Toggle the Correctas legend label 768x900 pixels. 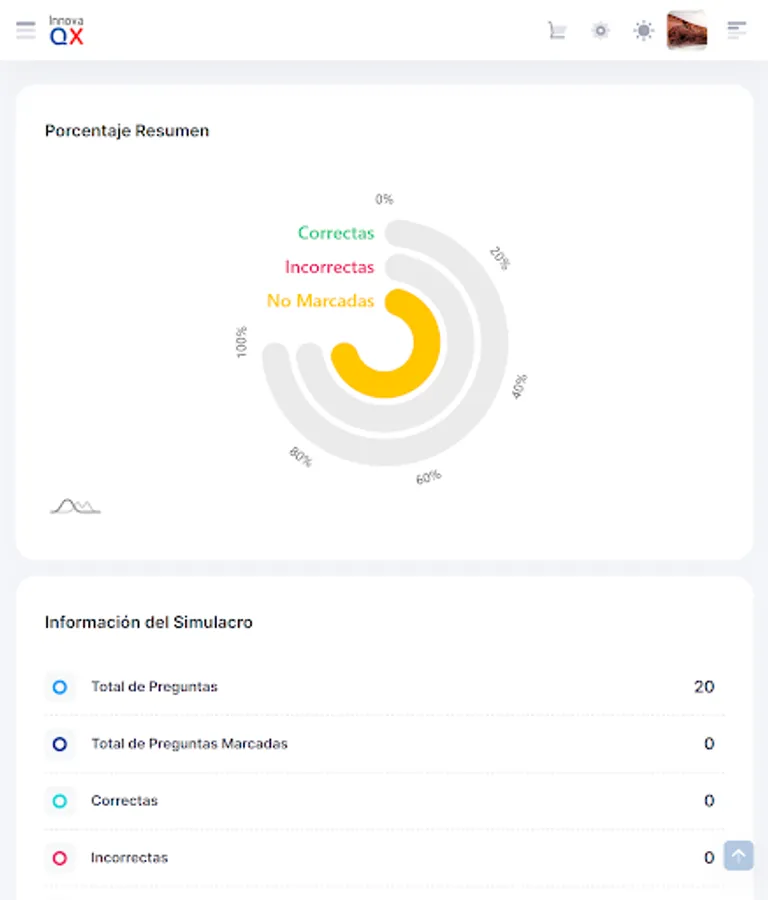[336, 233]
